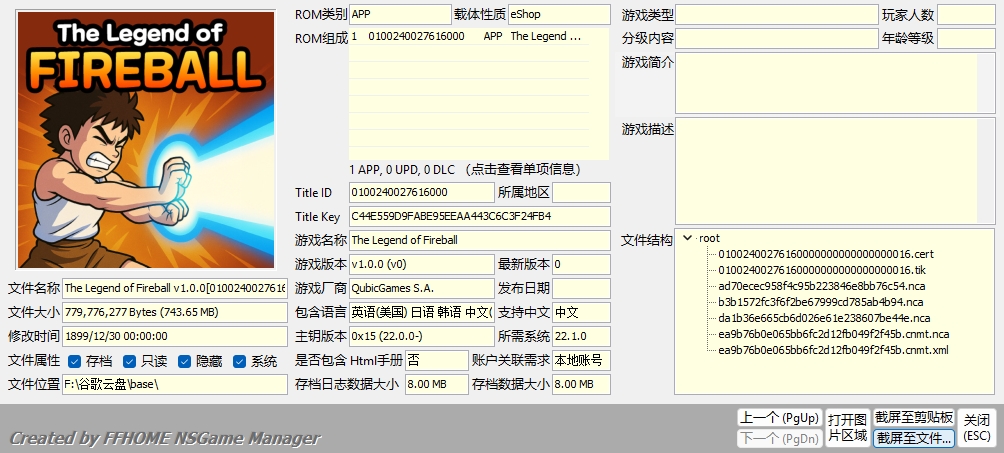Click the 最新版本 field showing 0
Image resolution: width=1004 pixels, height=453 pixels.
(x=581, y=264)
